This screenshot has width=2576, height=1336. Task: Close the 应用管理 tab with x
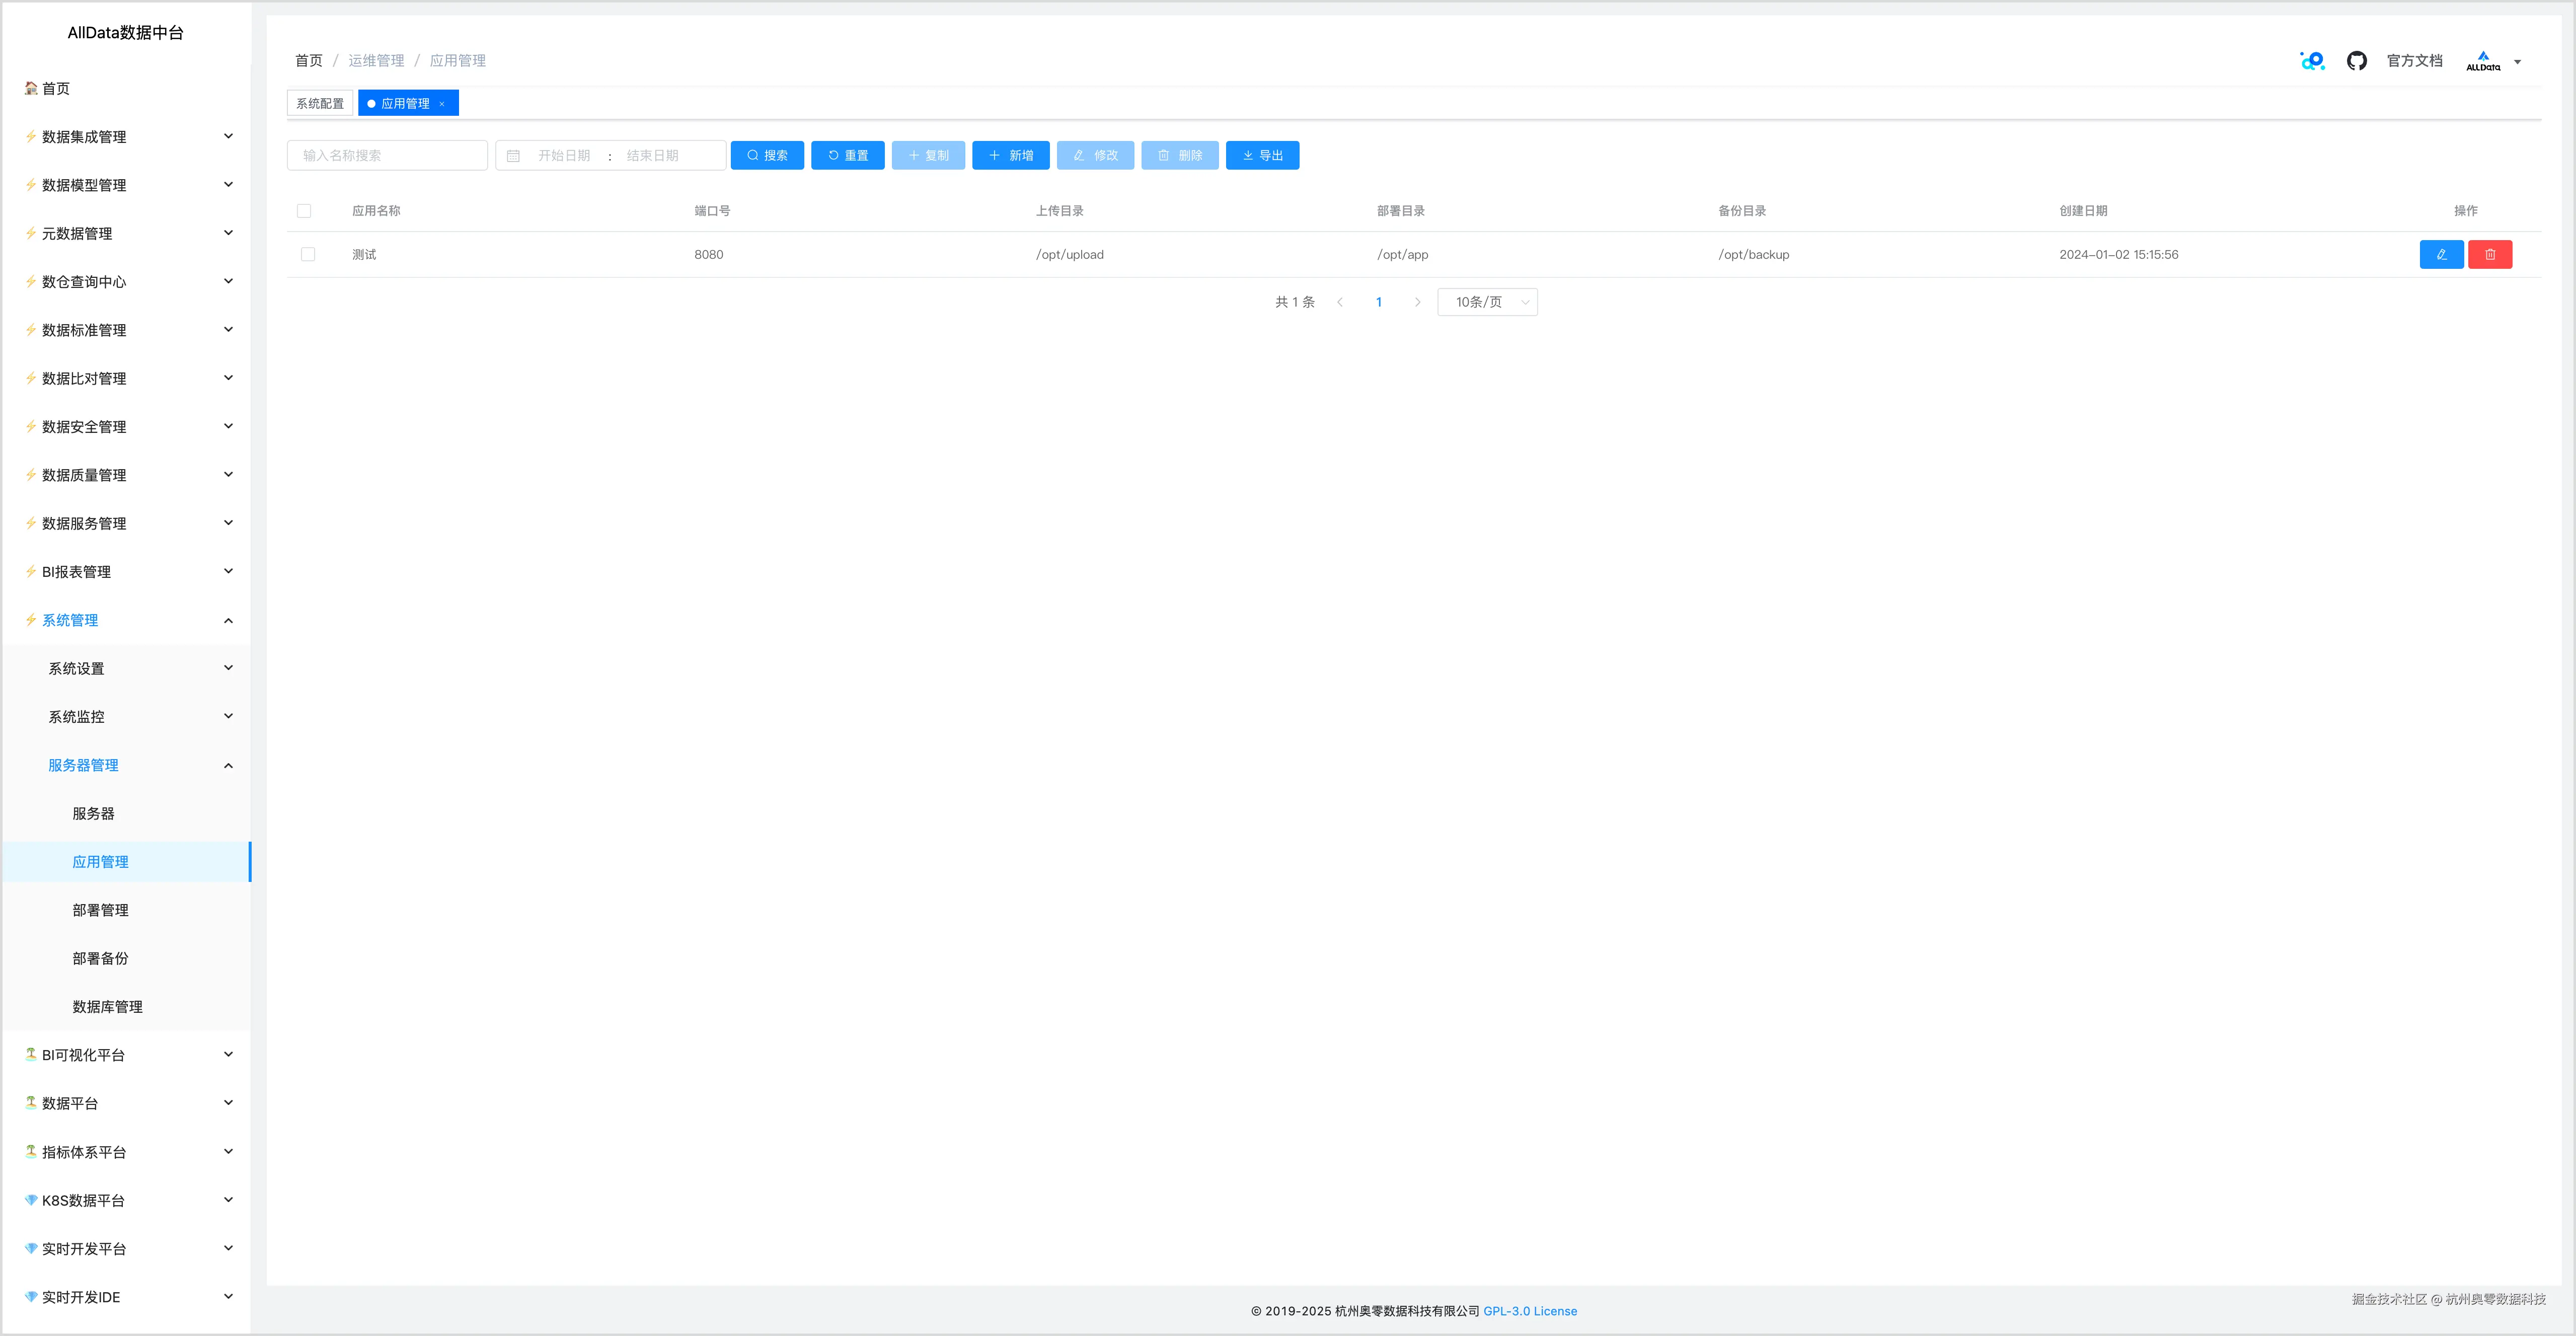pos(442,104)
